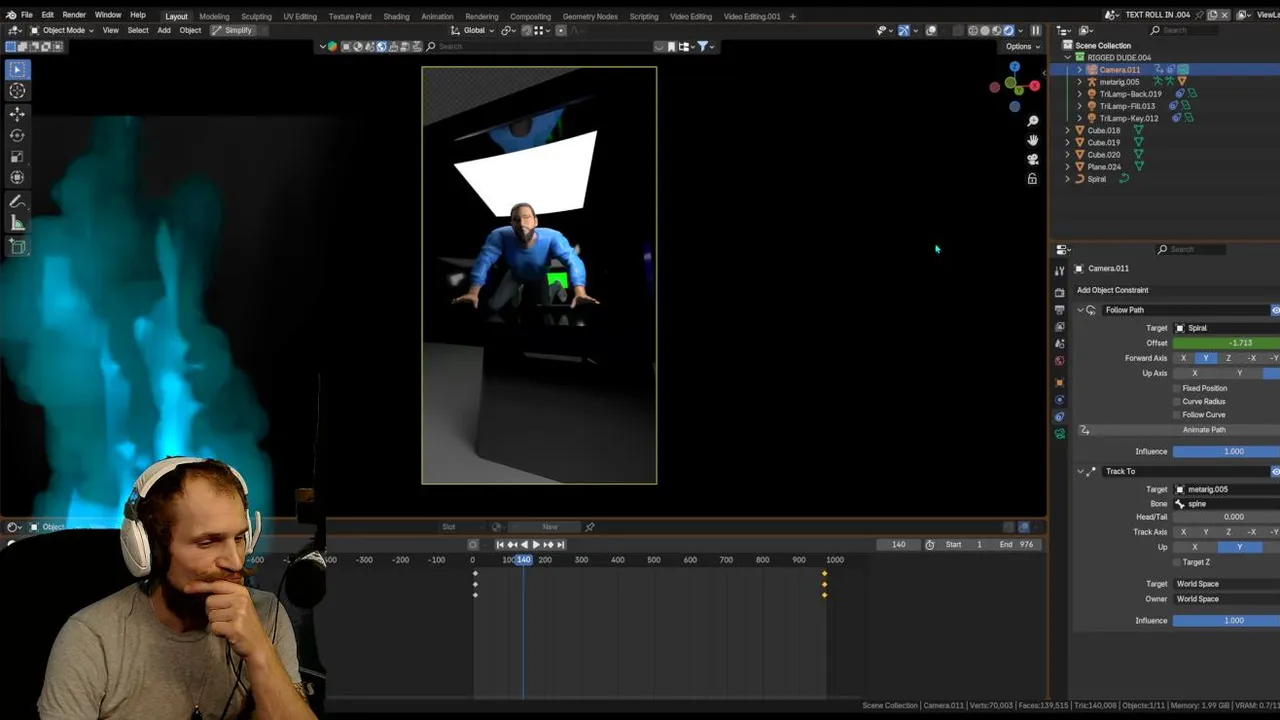Collapse the Track To constraint panel
Screen dimensions: 1280x720
(x=1080, y=471)
